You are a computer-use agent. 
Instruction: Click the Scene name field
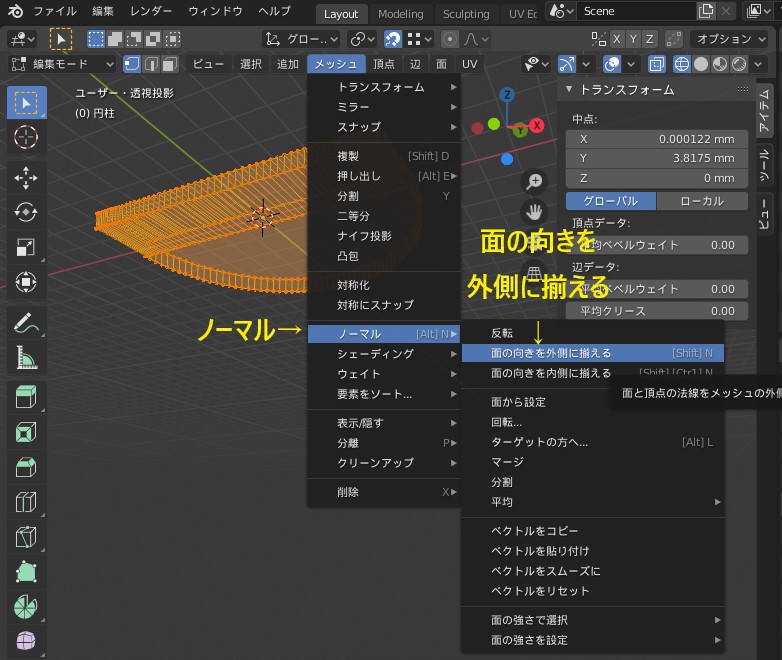pyautogui.click(x=636, y=11)
